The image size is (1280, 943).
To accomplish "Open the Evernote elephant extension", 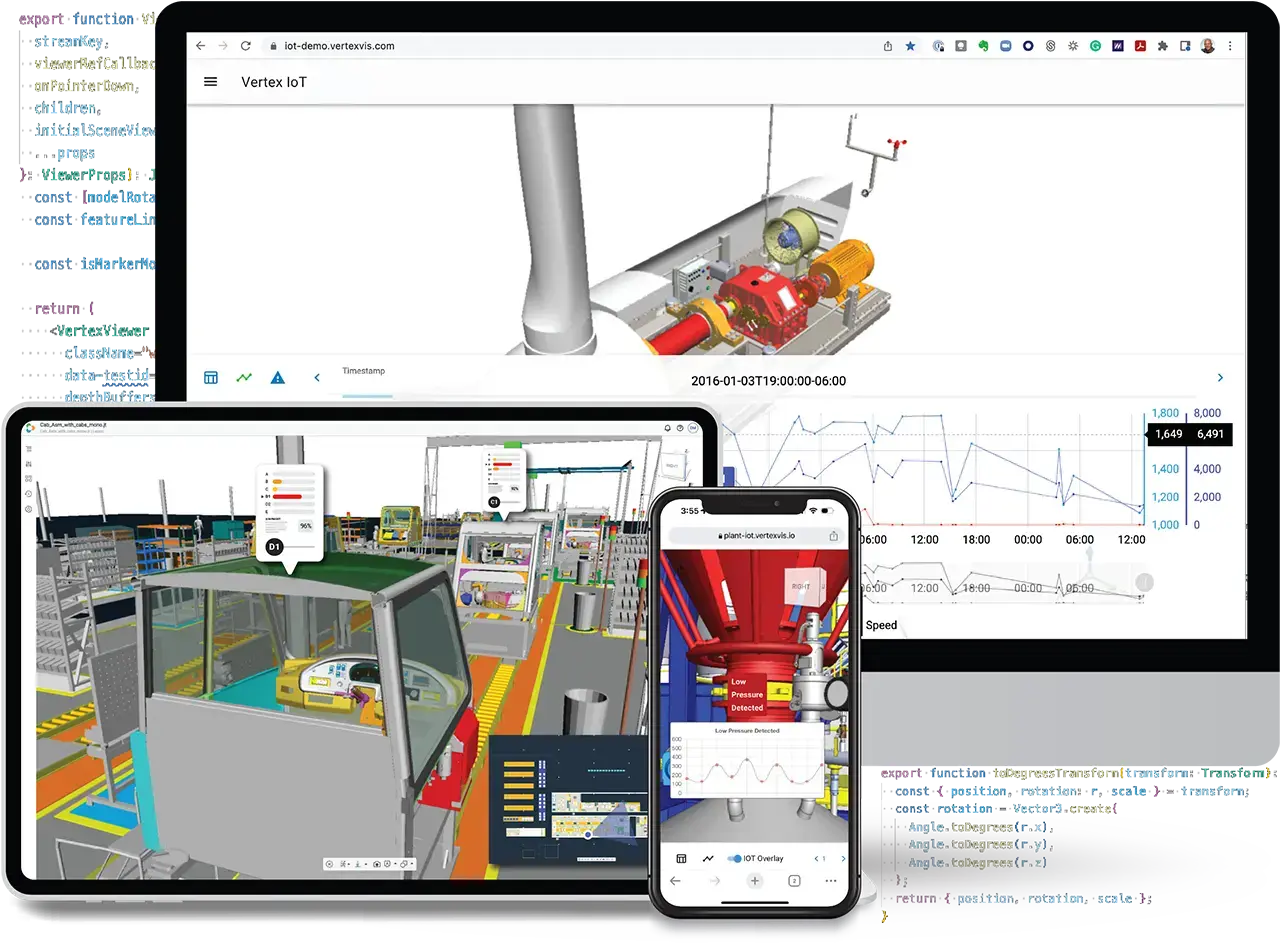I will (983, 46).
